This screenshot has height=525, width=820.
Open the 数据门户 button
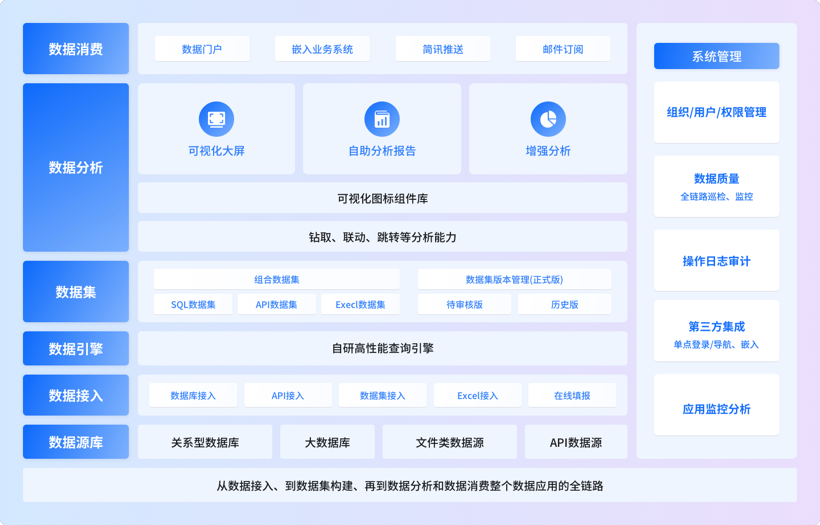(x=202, y=49)
